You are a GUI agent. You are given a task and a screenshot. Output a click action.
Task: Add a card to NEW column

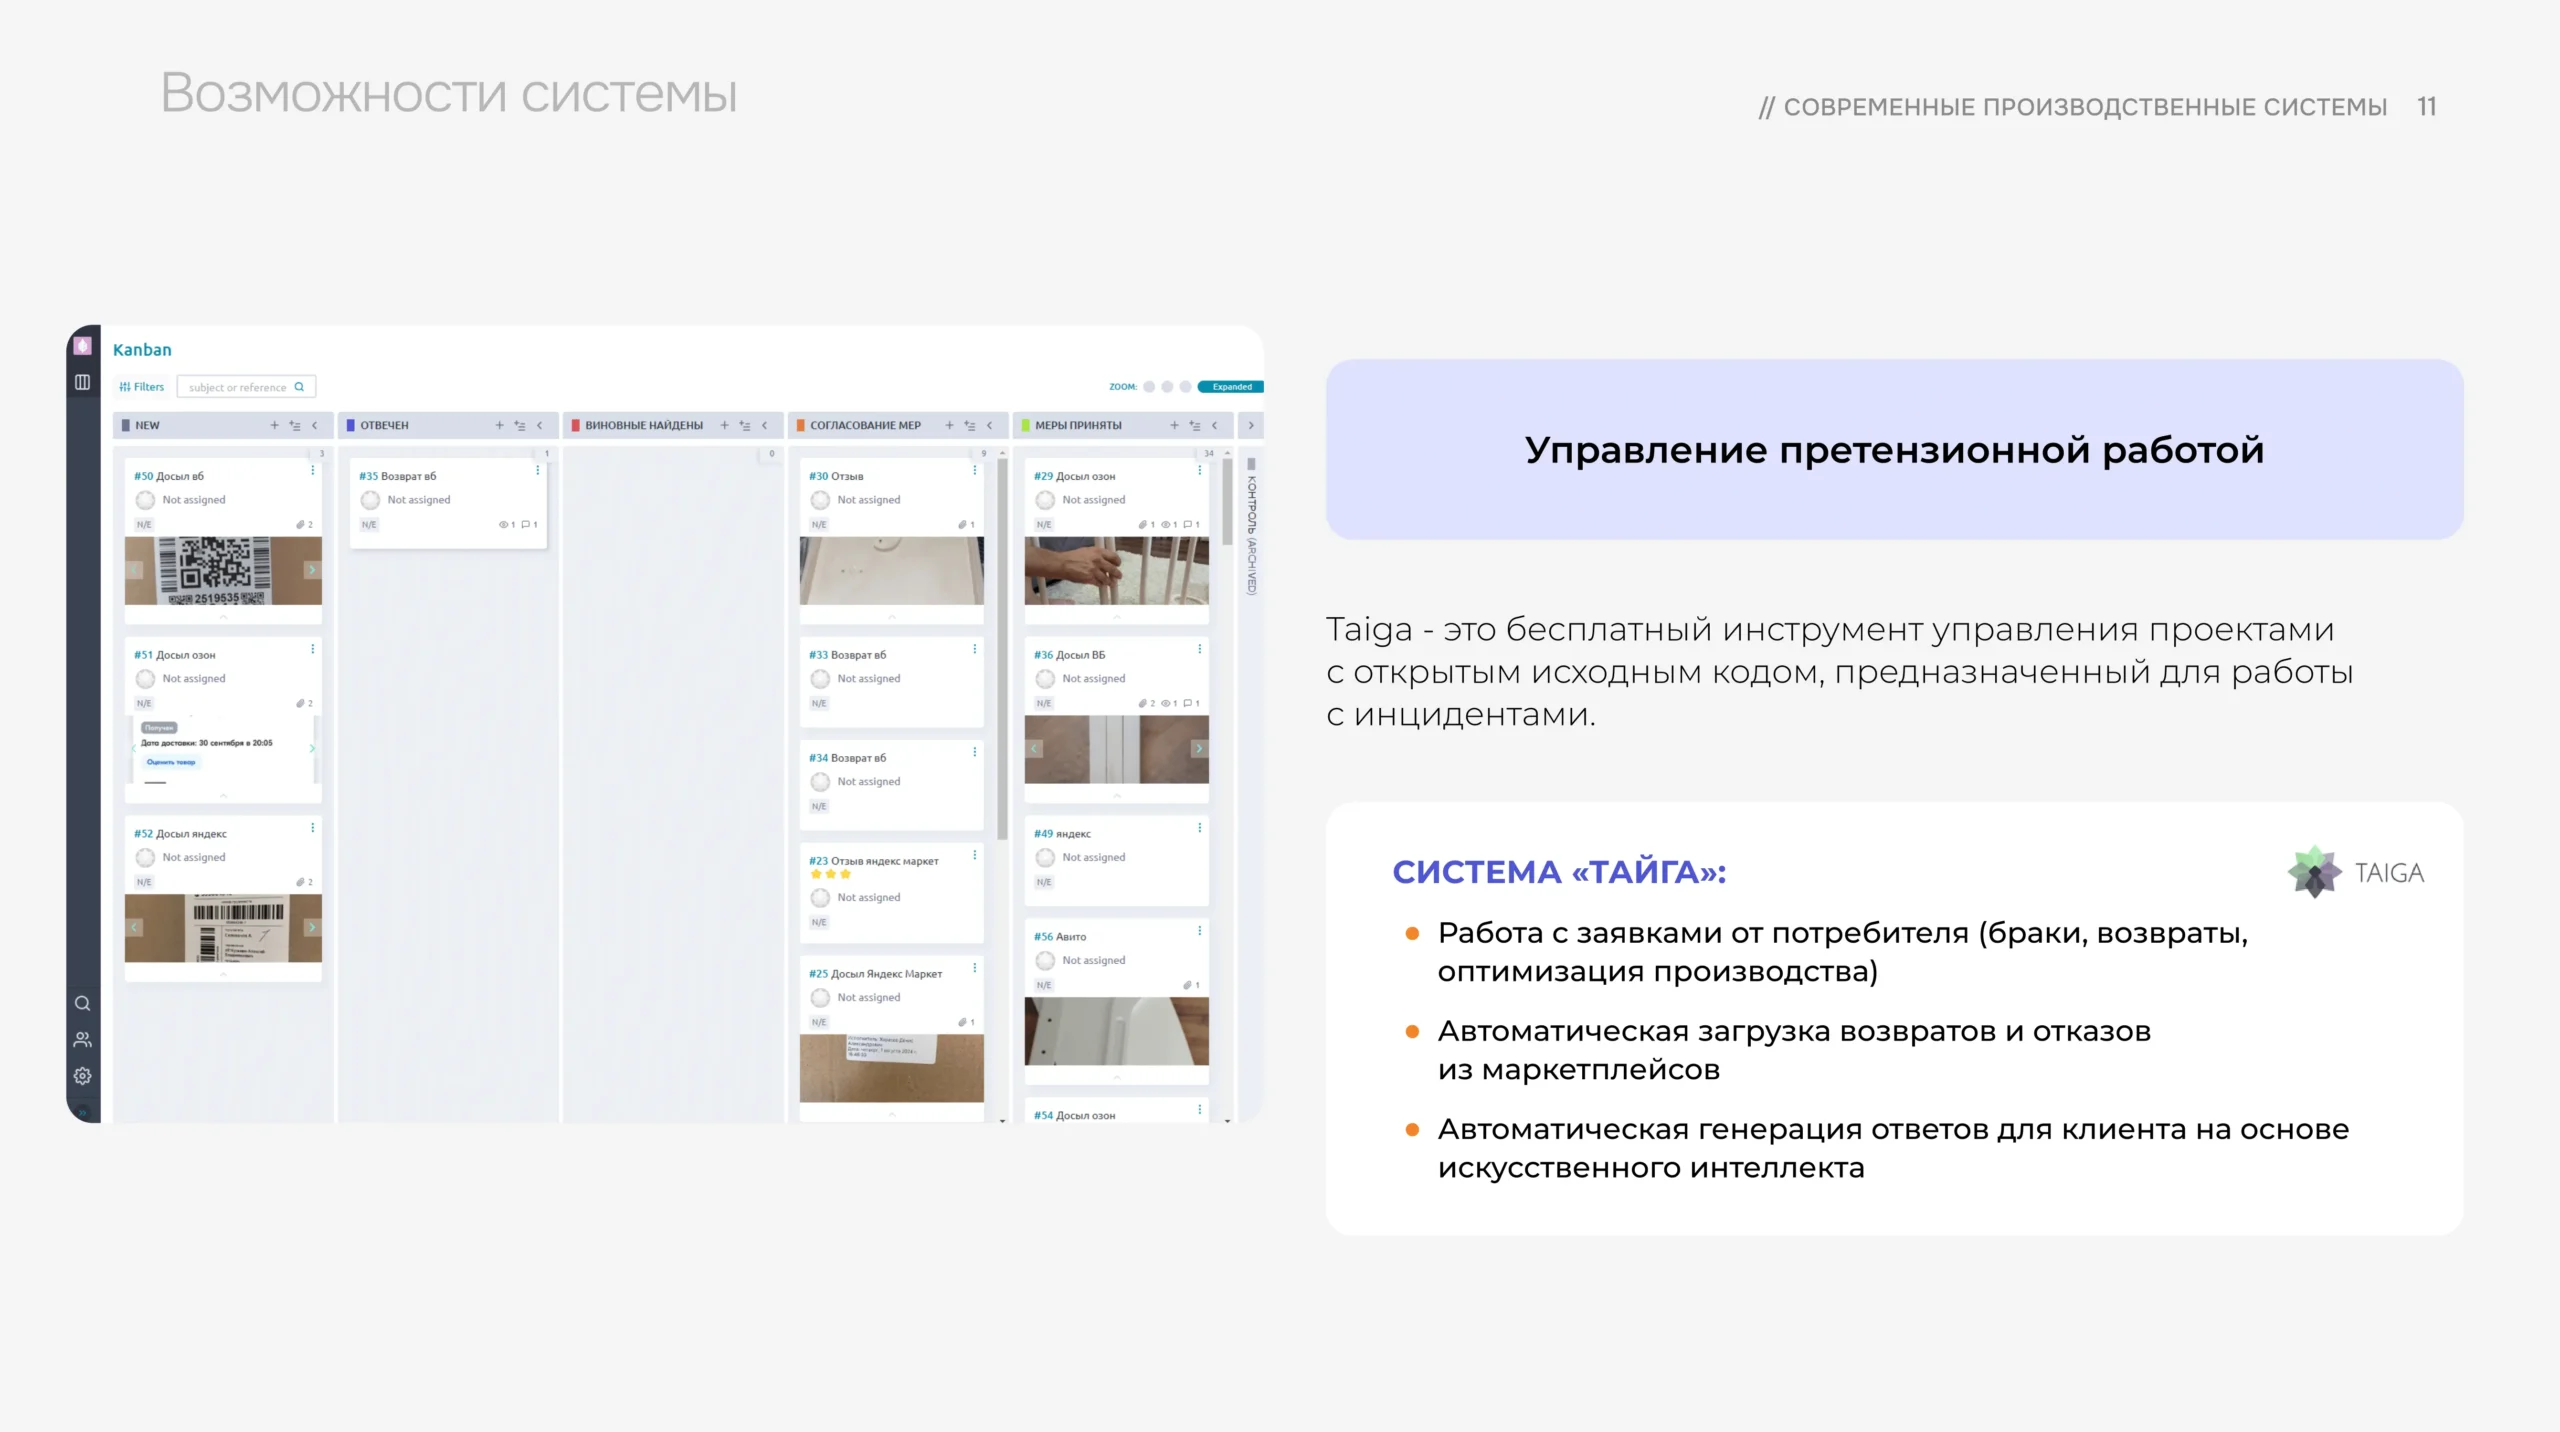[x=274, y=425]
